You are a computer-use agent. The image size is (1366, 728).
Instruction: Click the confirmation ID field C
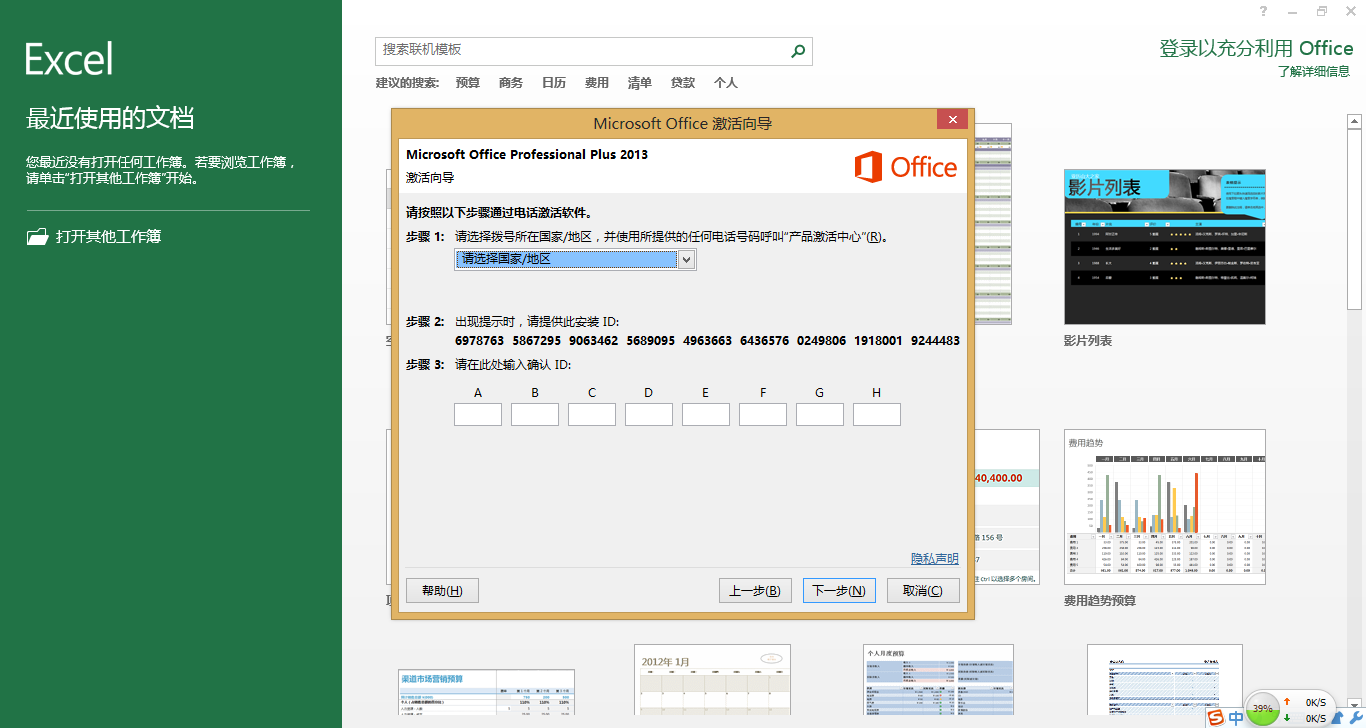[x=592, y=414]
